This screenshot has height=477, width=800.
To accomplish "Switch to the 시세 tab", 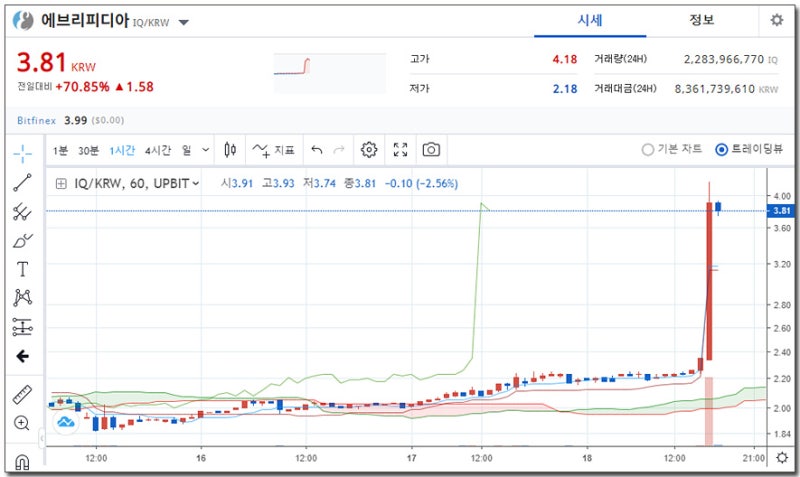I will tap(590, 20).
